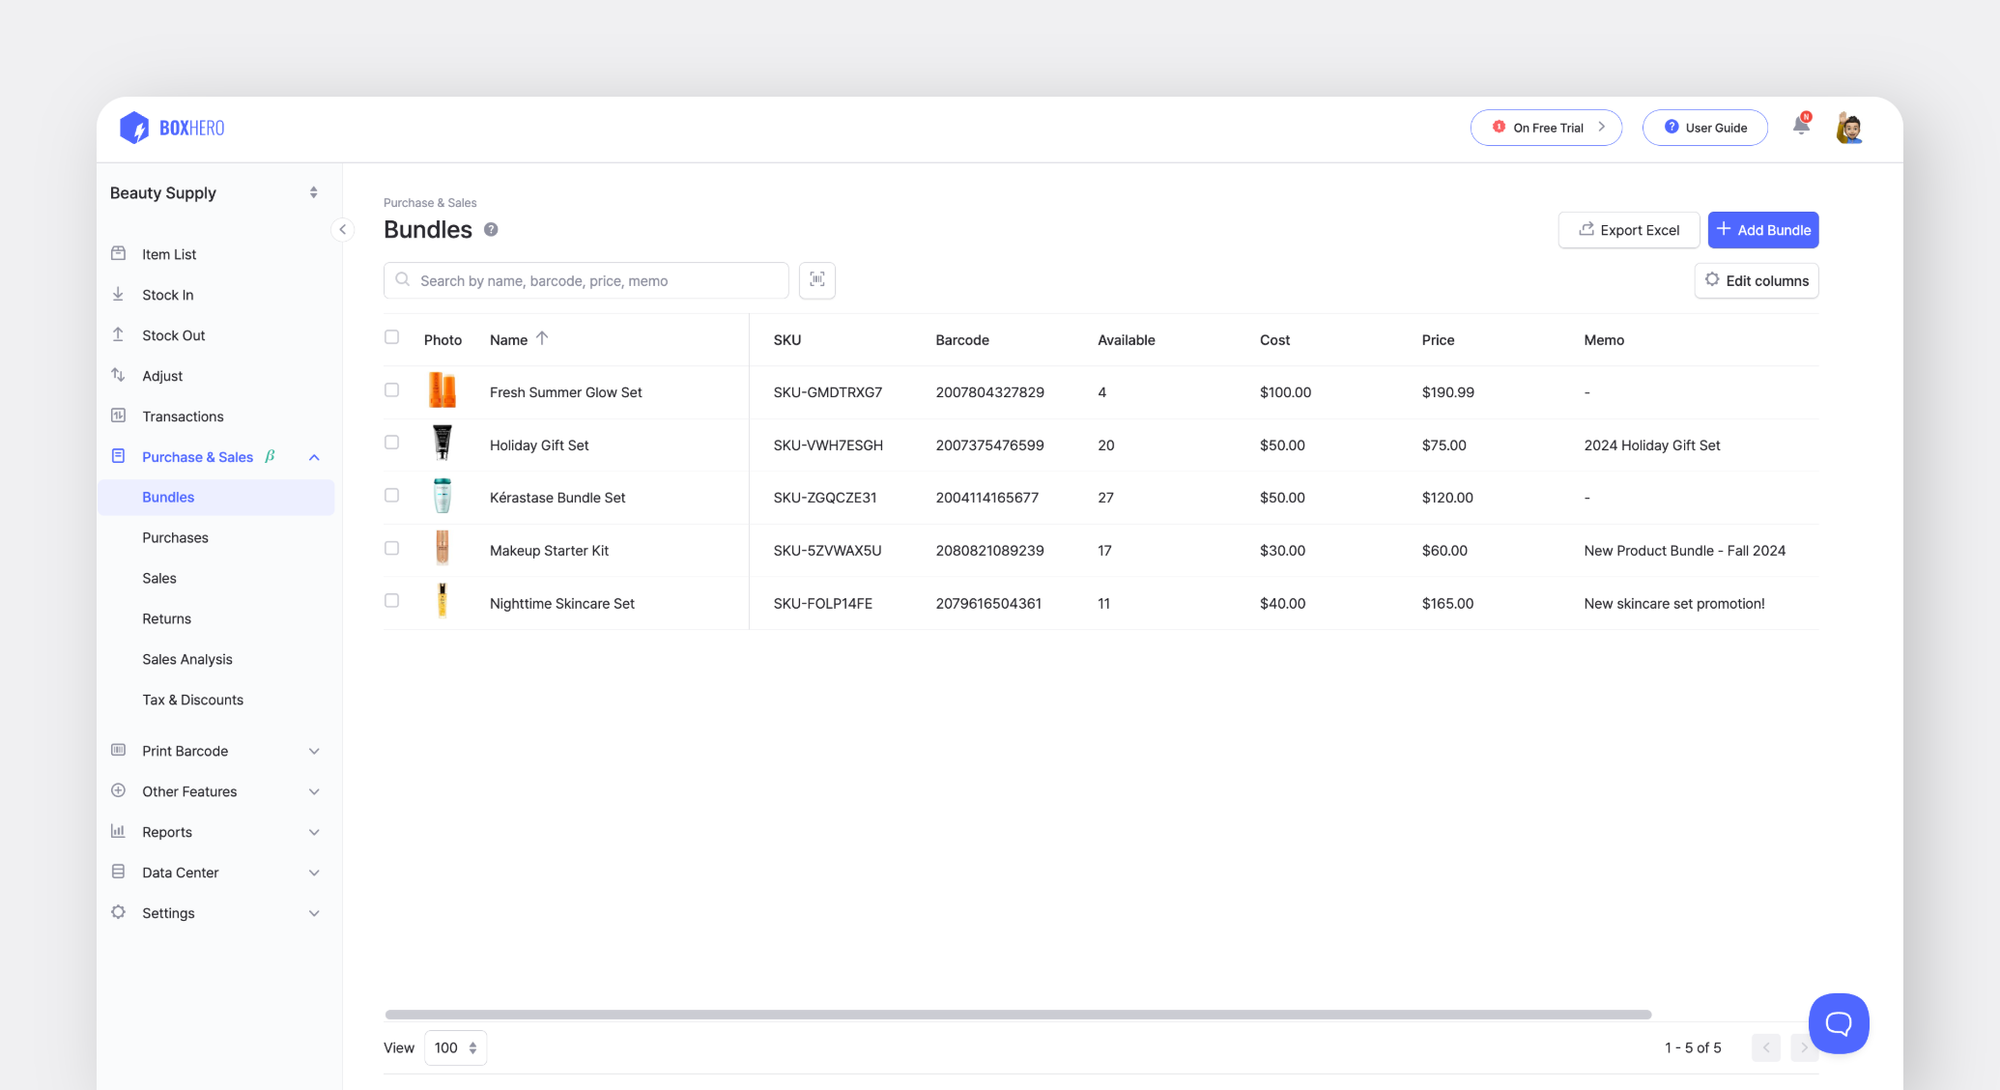Select the Sales Analysis menu item
The height and width of the screenshot is (1090, 2000).
click(x=188, y=659)
